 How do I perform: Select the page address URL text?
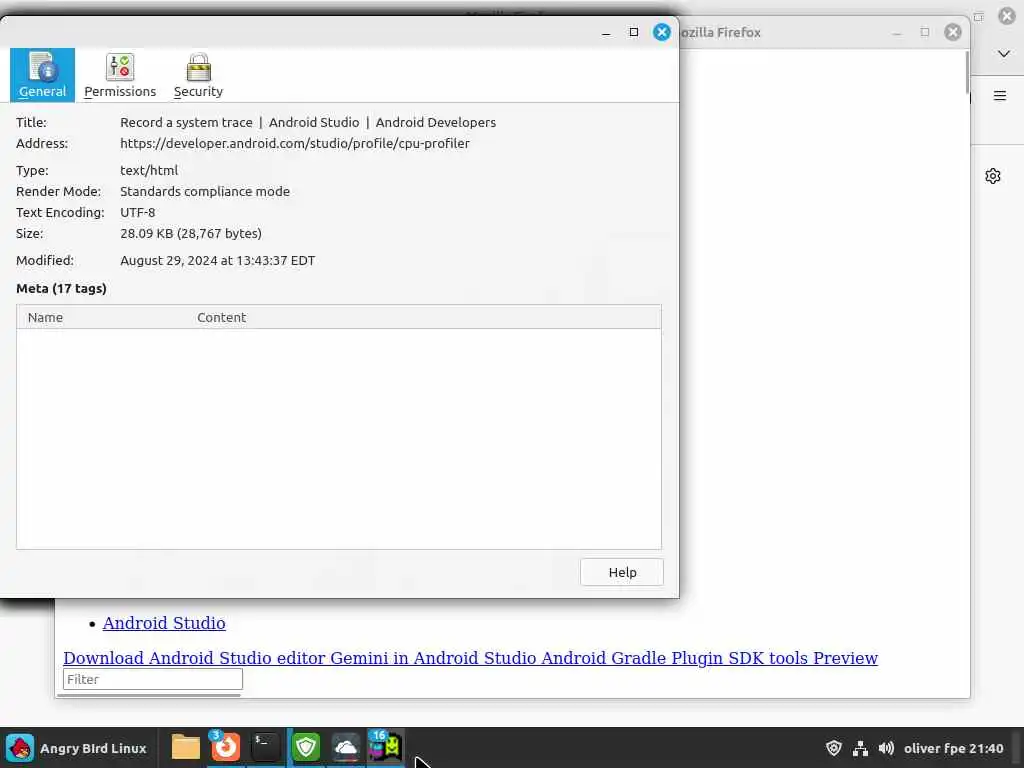pyautogui.click(x=295, y=143)
